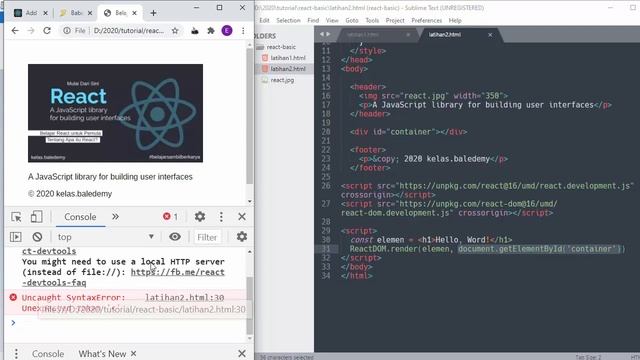Screen dimensions: 640x360
Task: Open DevTools settings gear
Action: coord(200,217)
